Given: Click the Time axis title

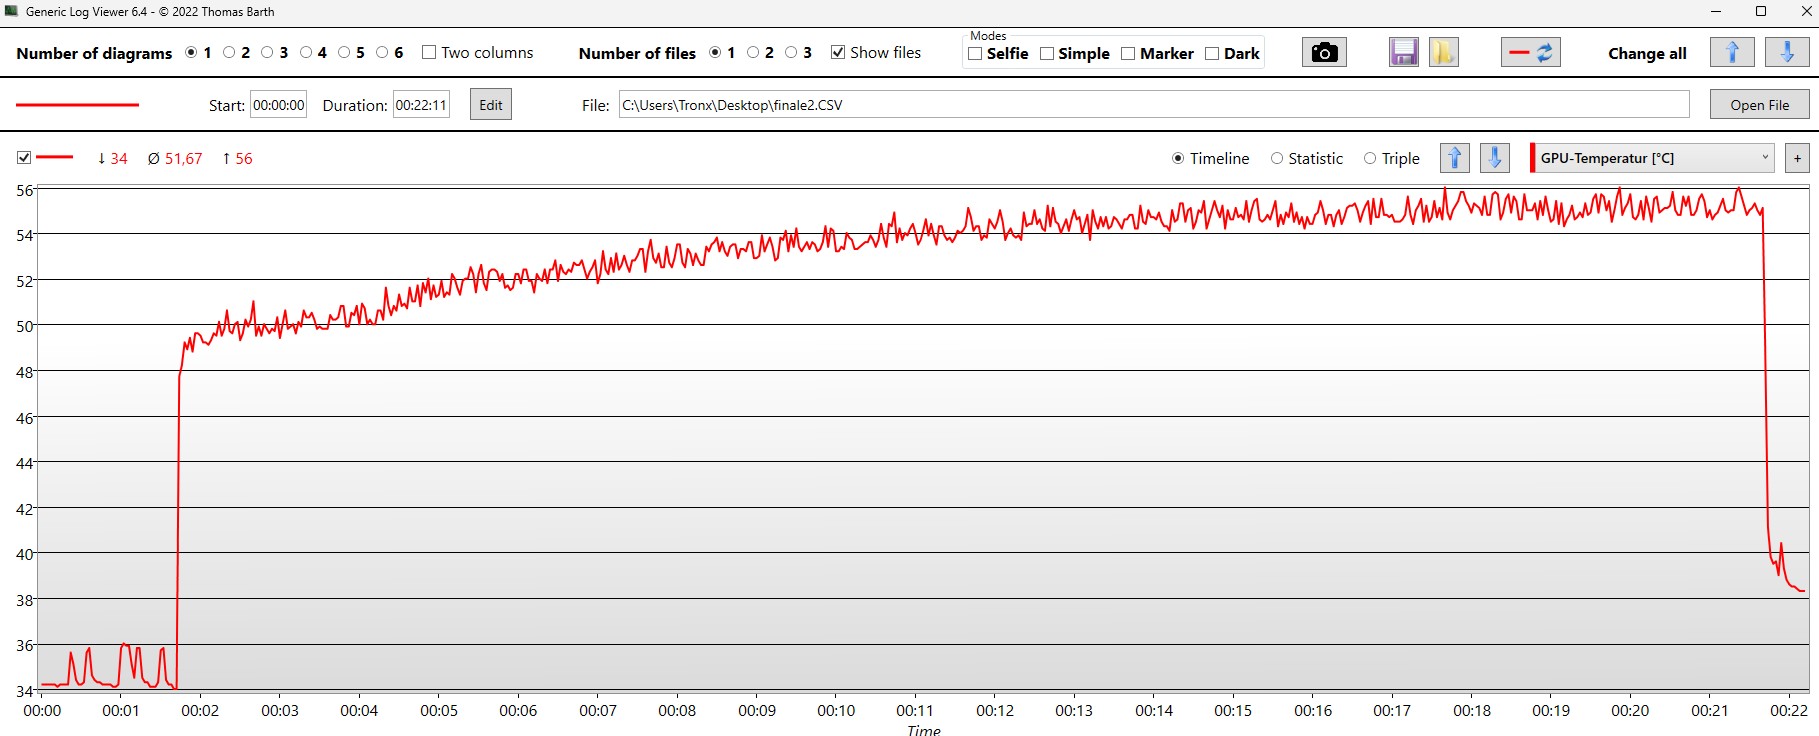Looking at the screenshot, I should tap(923, 730).
